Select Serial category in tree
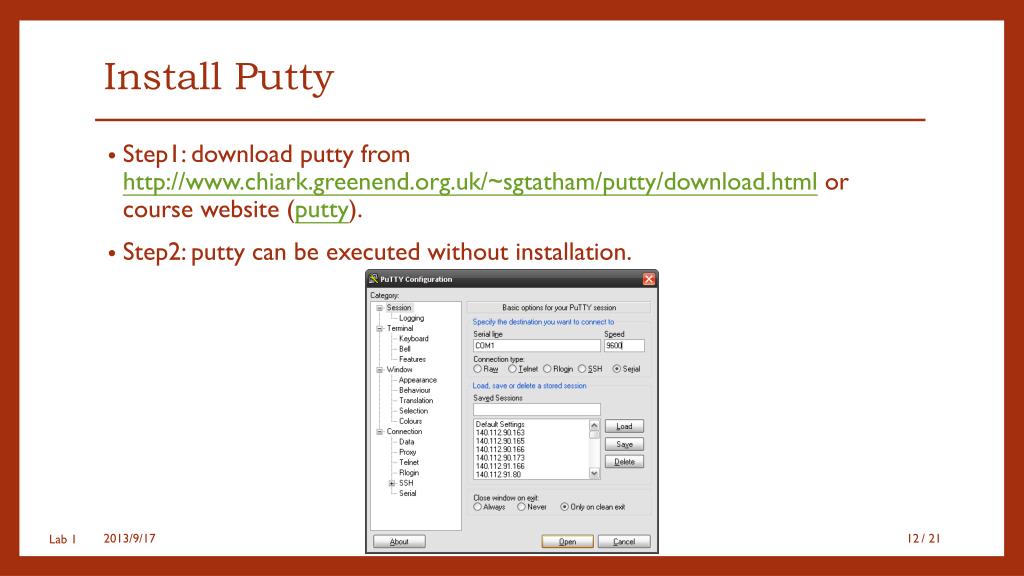The image size is (1024, 576). point(408,494)
